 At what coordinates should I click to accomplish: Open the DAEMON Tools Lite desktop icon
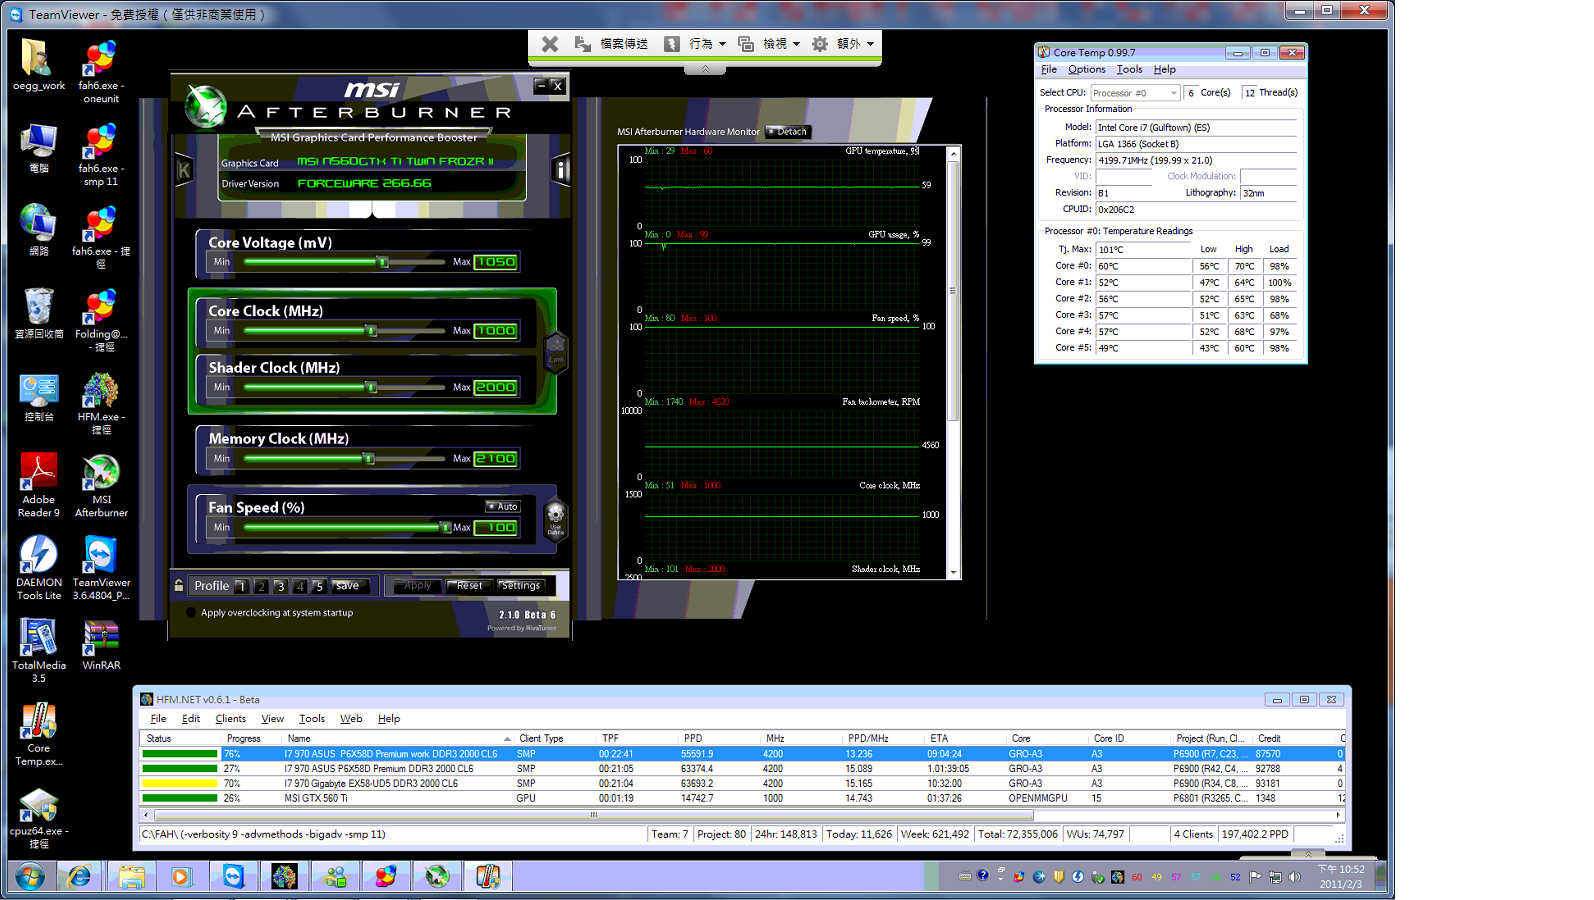[39, 568]
